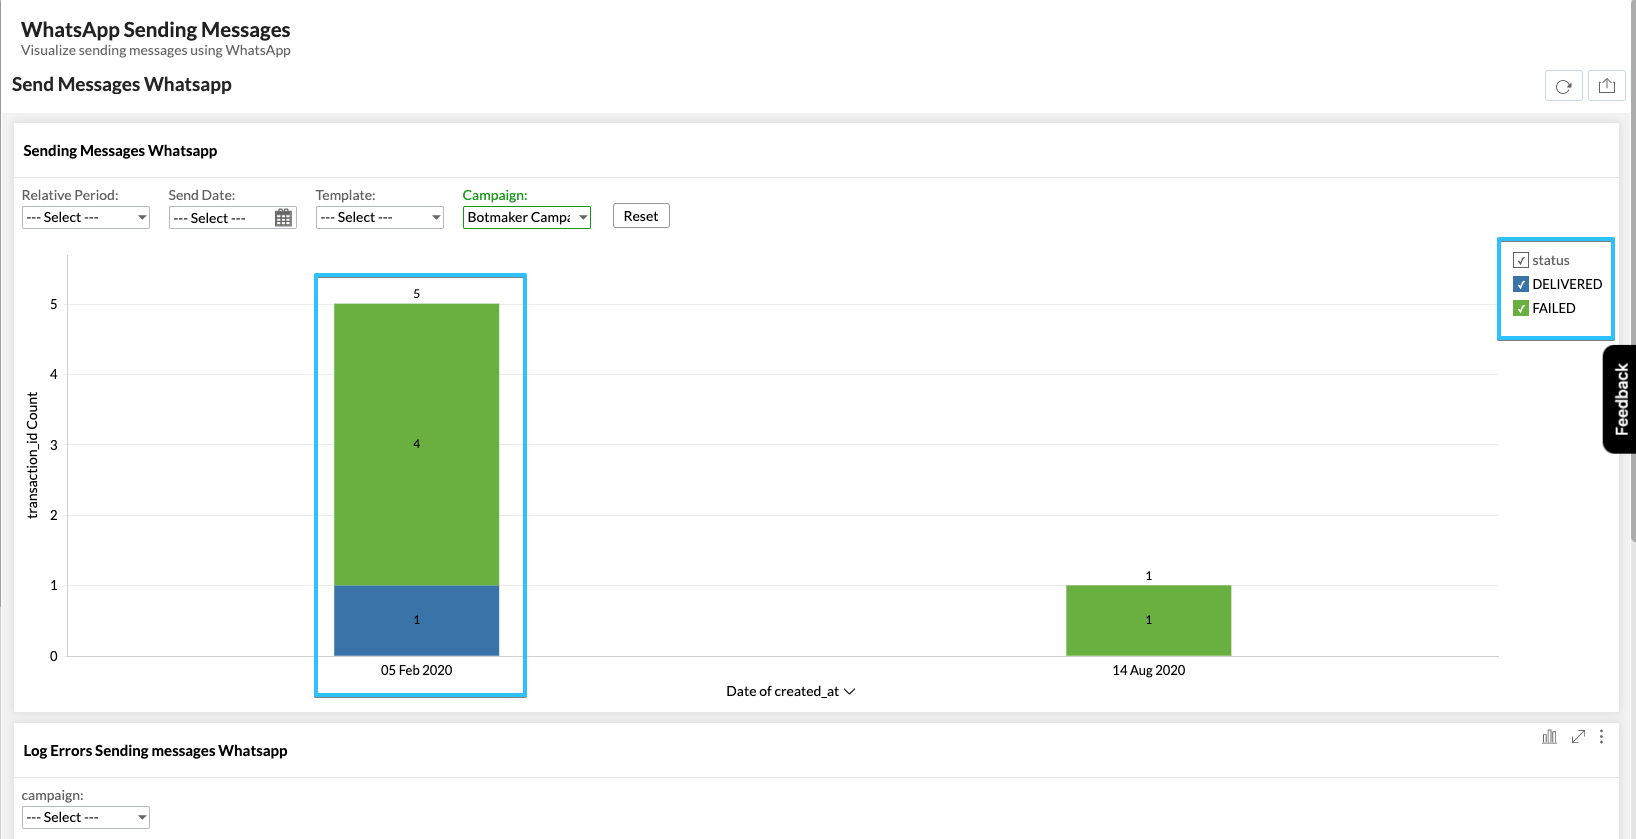Expand the Template dropdown
1636x839 pixels.
pyautogui.click(x=380, y=218)
